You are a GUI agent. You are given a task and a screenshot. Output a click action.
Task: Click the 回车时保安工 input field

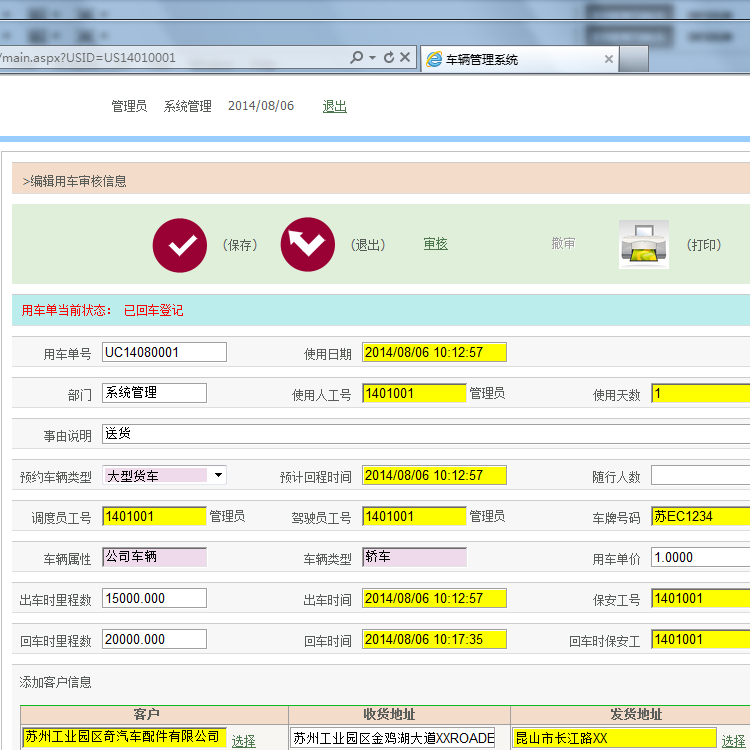[x=701, y=640]
